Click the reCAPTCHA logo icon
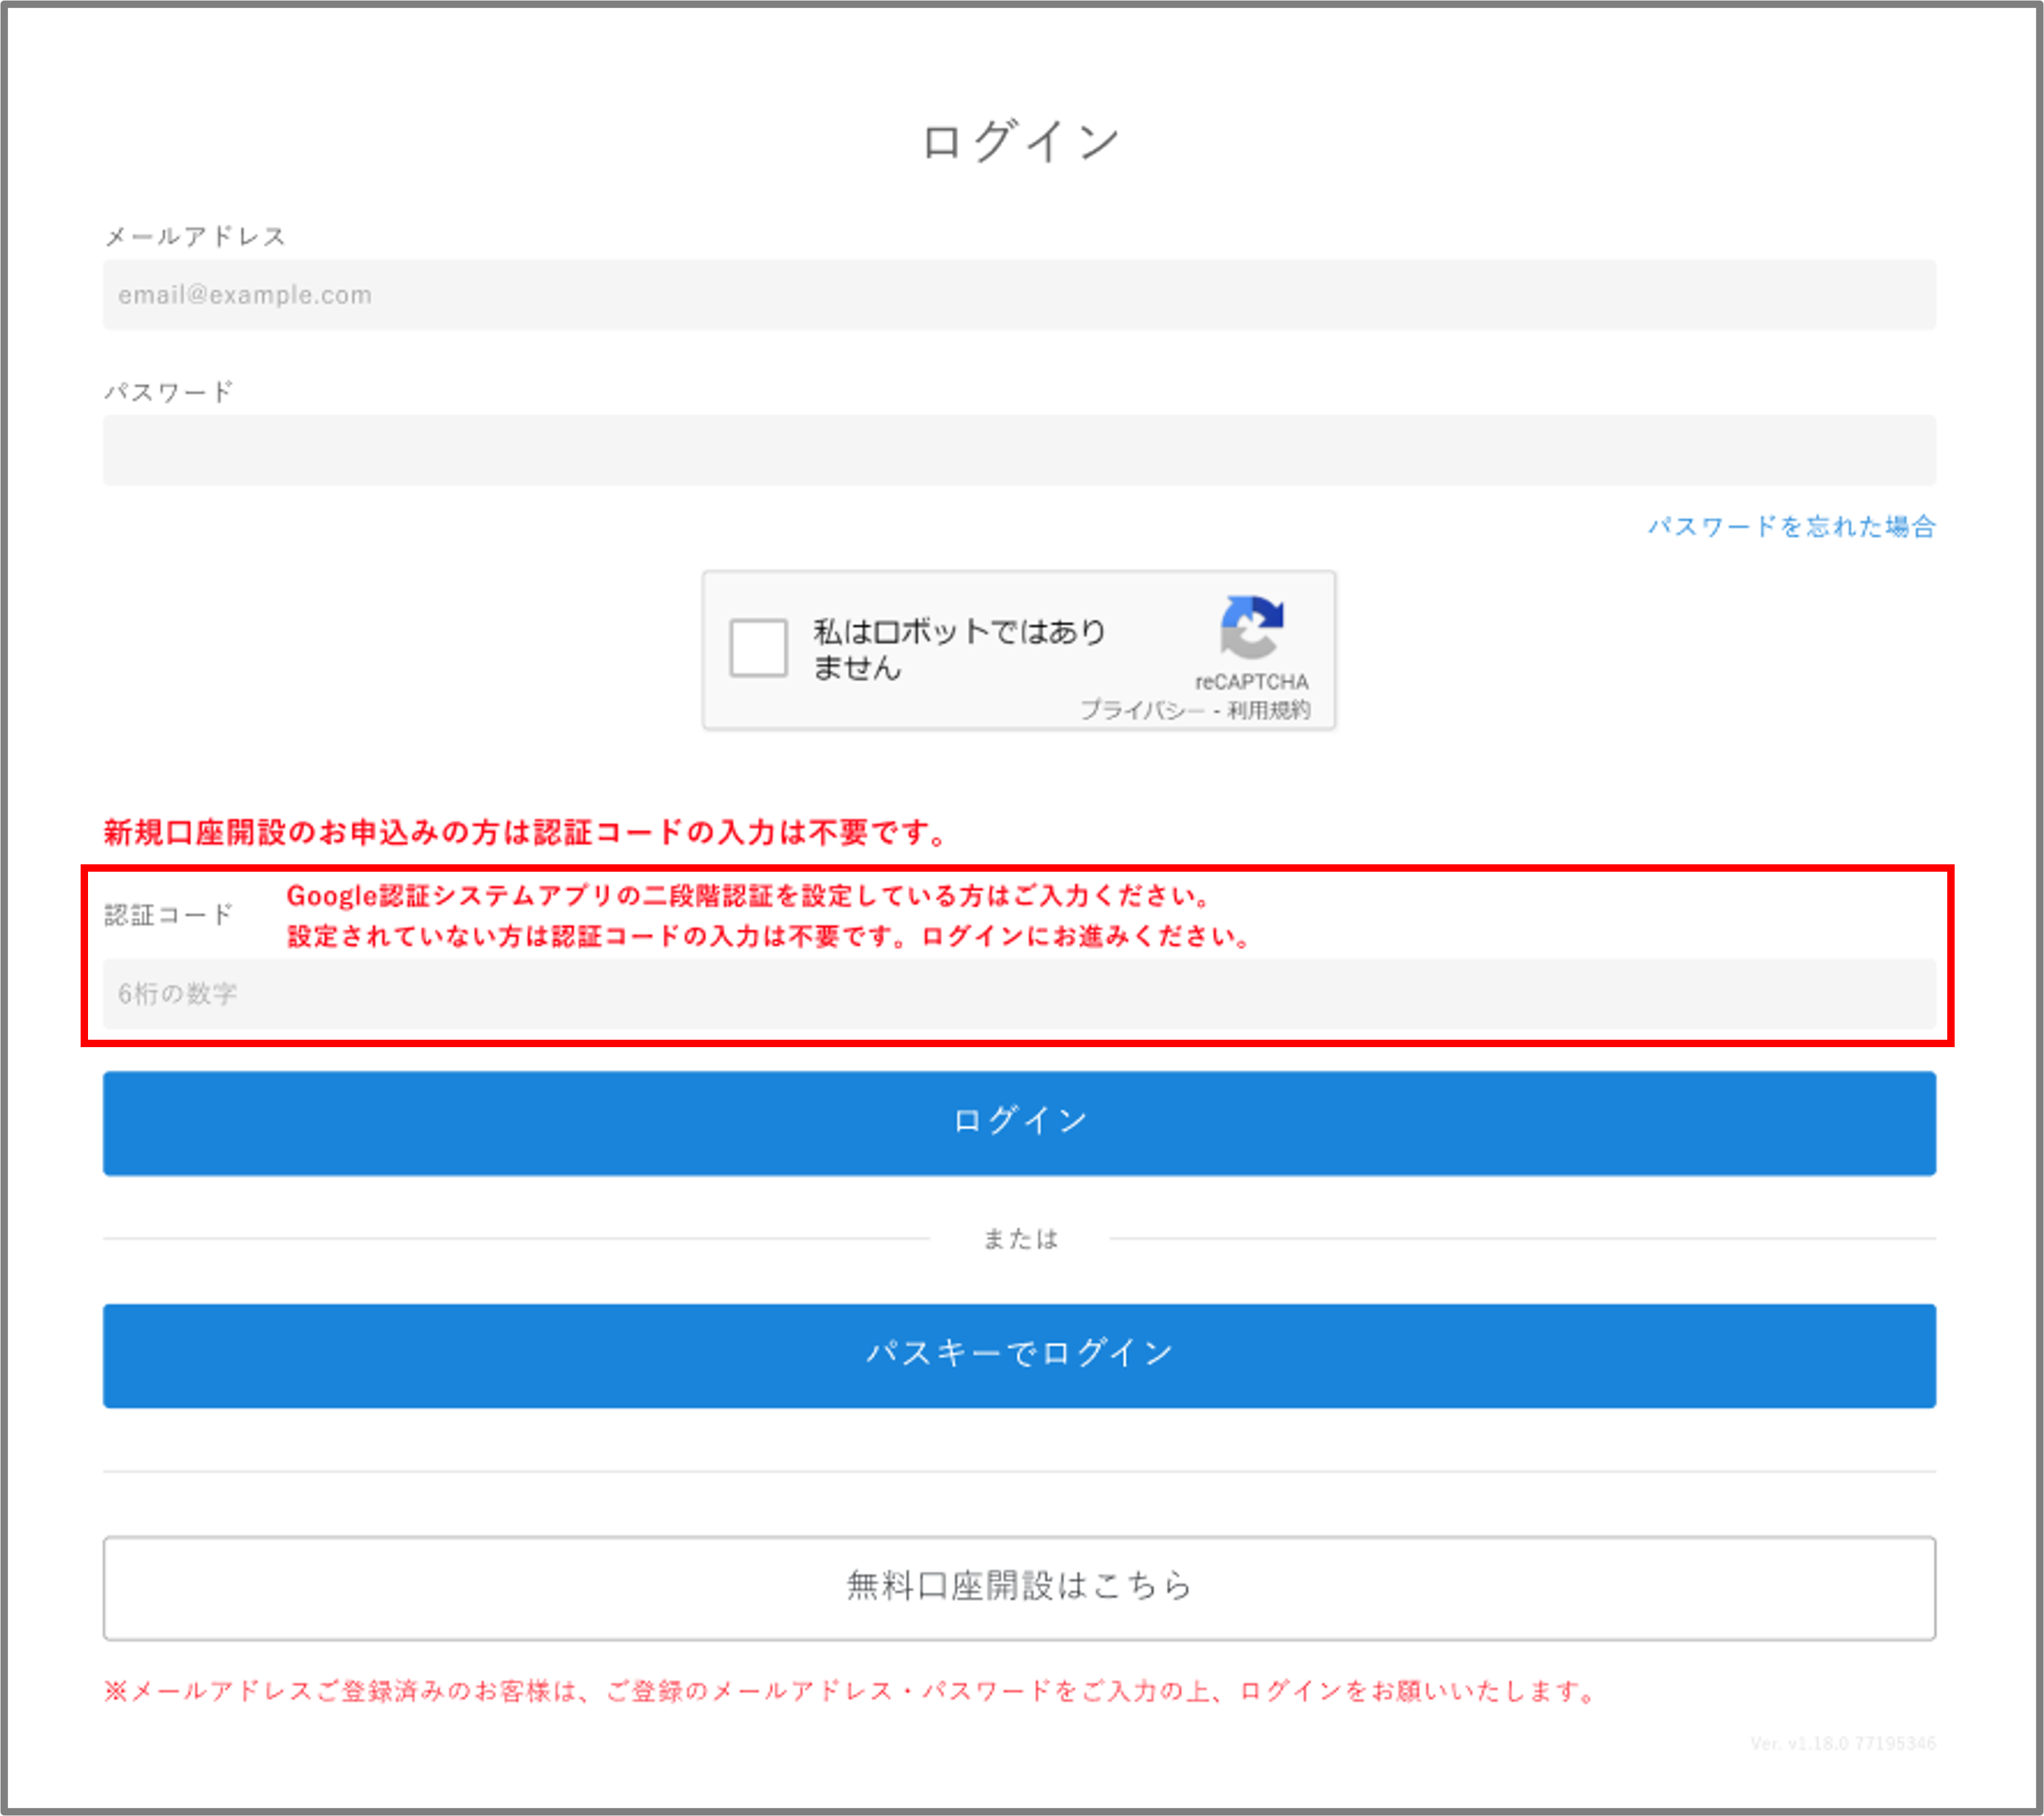This screenshot has height=1816, width=2044. click(x=1251, y=627)
